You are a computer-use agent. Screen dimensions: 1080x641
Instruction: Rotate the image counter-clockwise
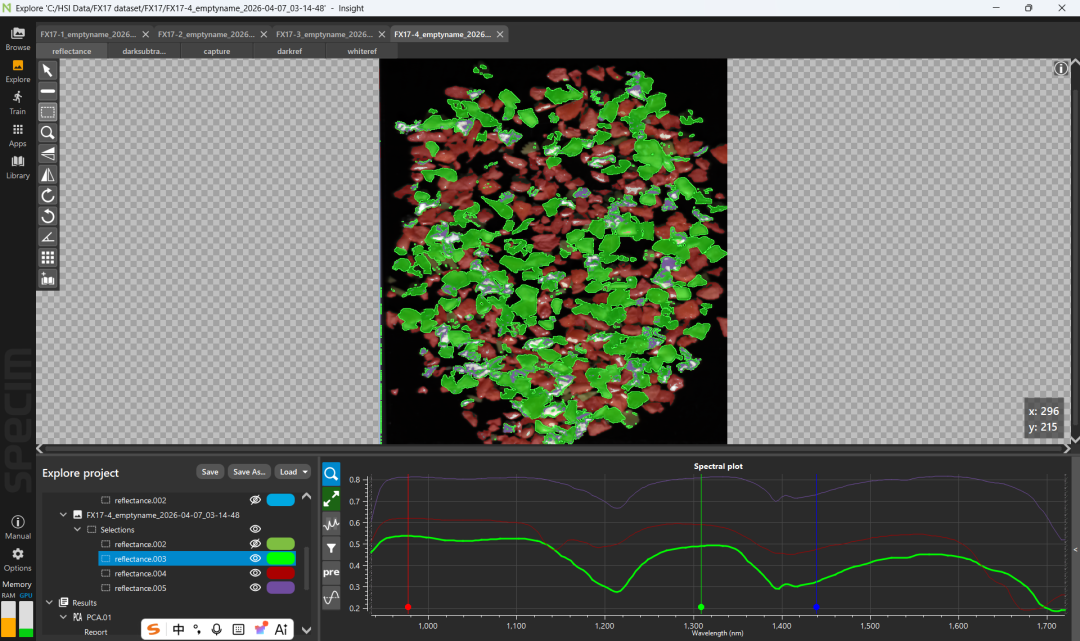48,216
